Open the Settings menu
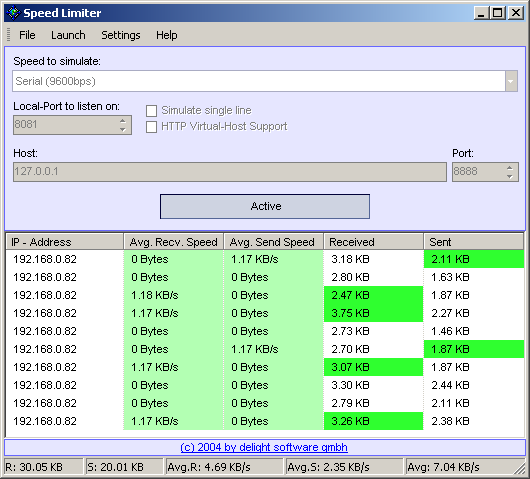 121,35
